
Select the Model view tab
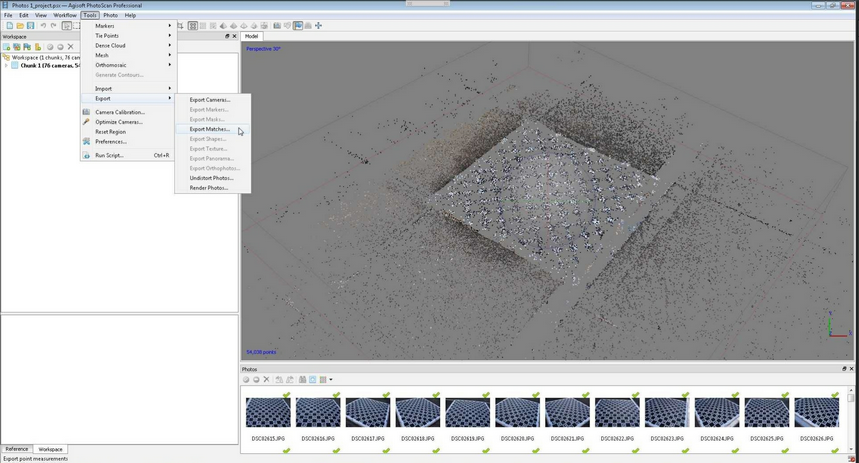[251, 36]
